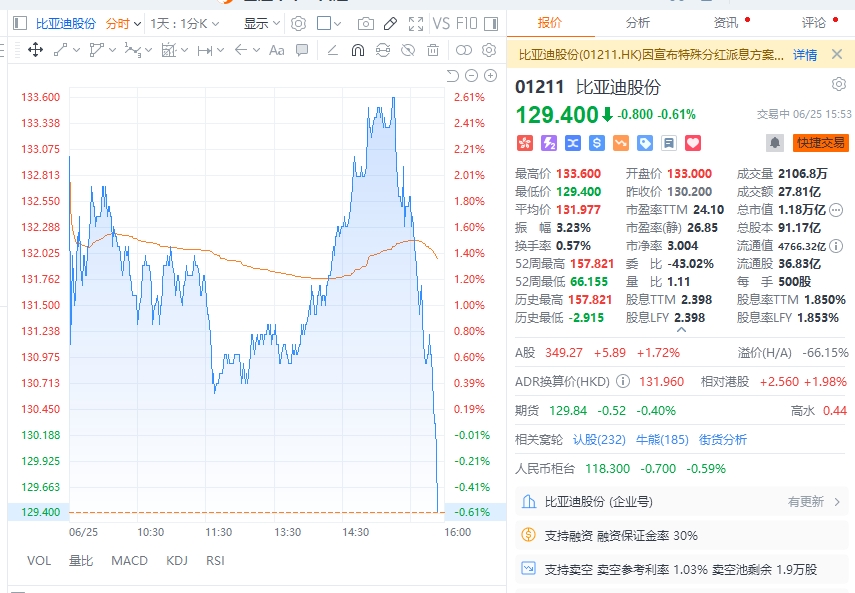Zoom out chart with minus icon
Viewport: 855px width, 593px height.
(x=472, y=76)
